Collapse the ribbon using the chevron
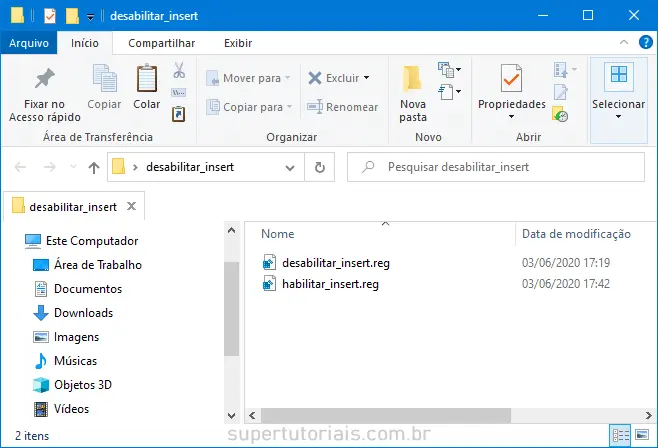This screenshot has width=658, height=448. 624,43
